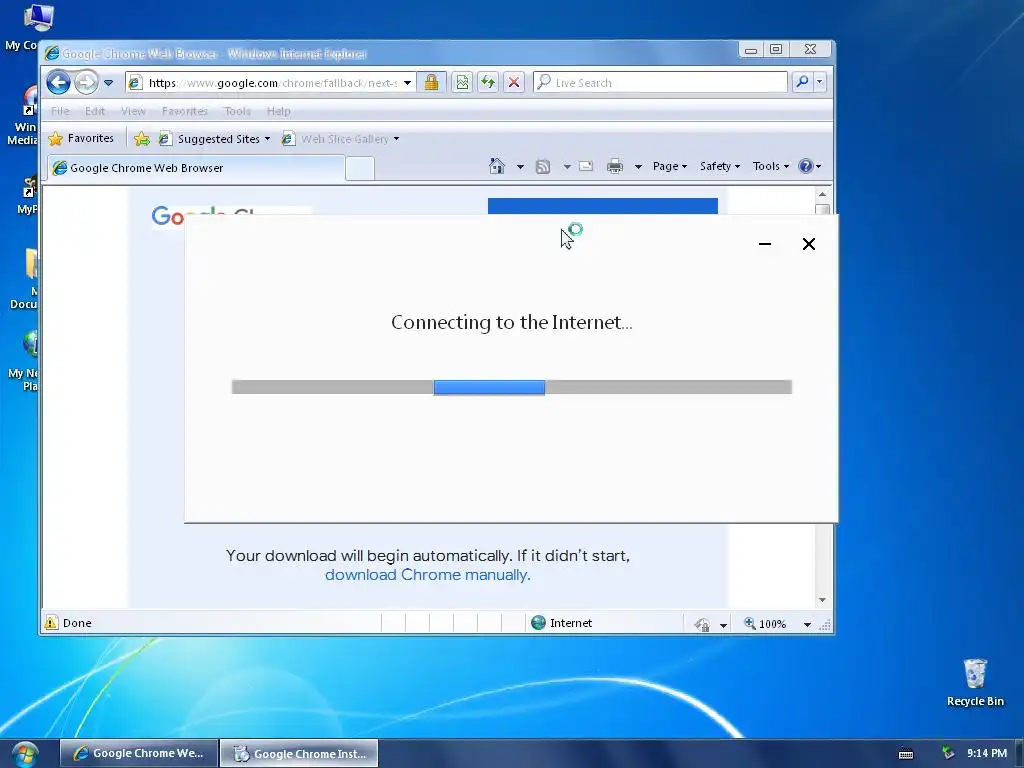Screen dimensions: 1024x768
Task: Click the network tray icon
Action: tap(948, 754)
